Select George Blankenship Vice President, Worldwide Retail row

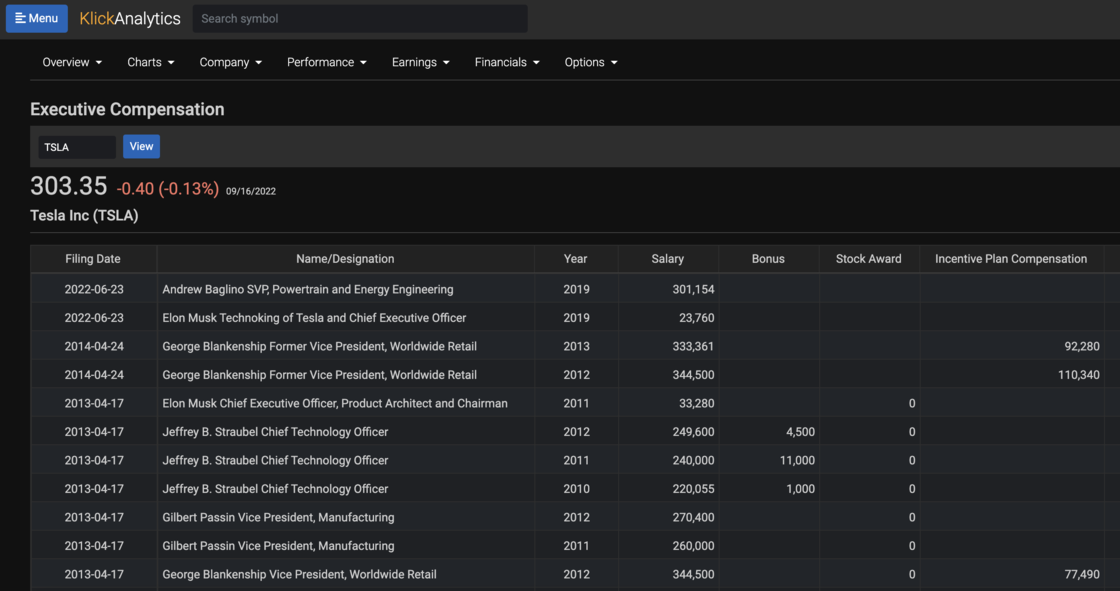(x=575, y=575)
